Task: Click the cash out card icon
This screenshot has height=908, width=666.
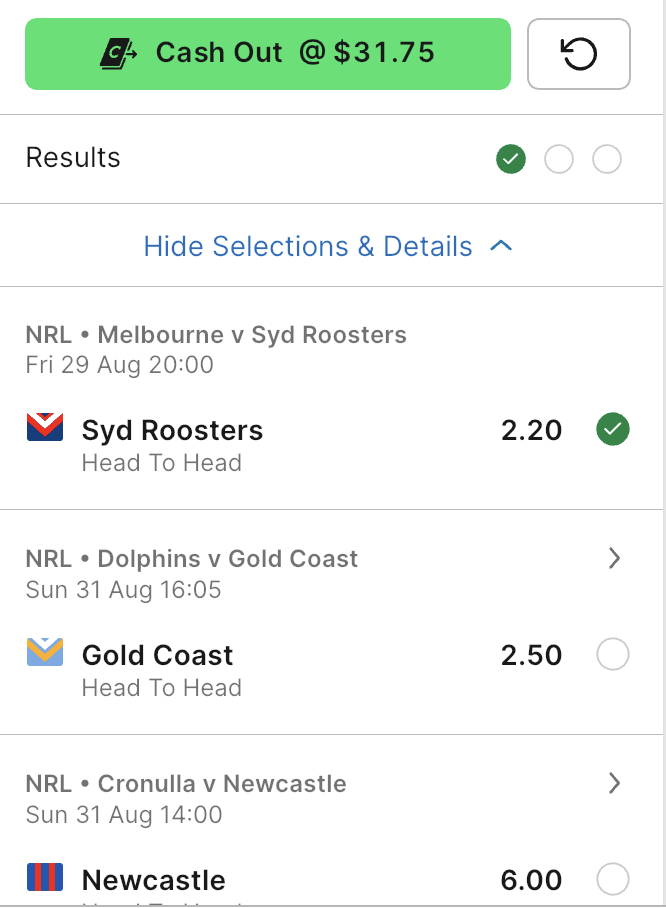Action: tap(118, 54)
